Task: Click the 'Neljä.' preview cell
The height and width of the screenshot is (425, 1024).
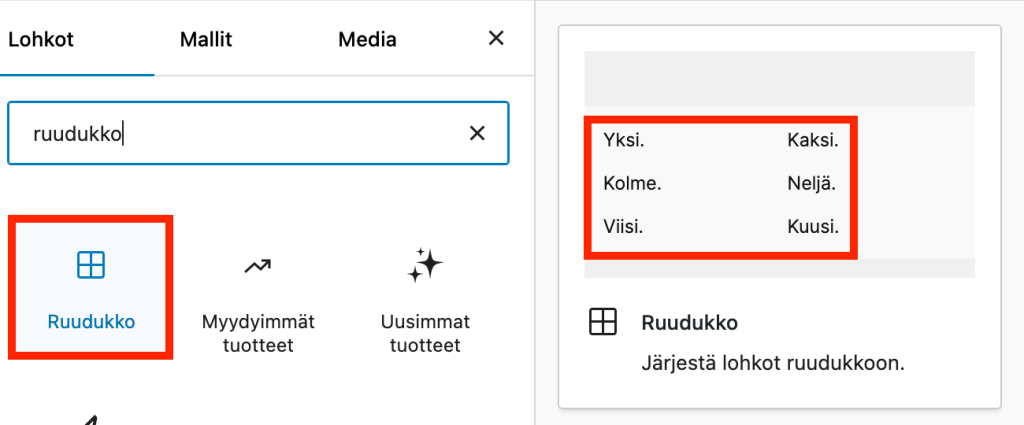Action: click(811, 183)
